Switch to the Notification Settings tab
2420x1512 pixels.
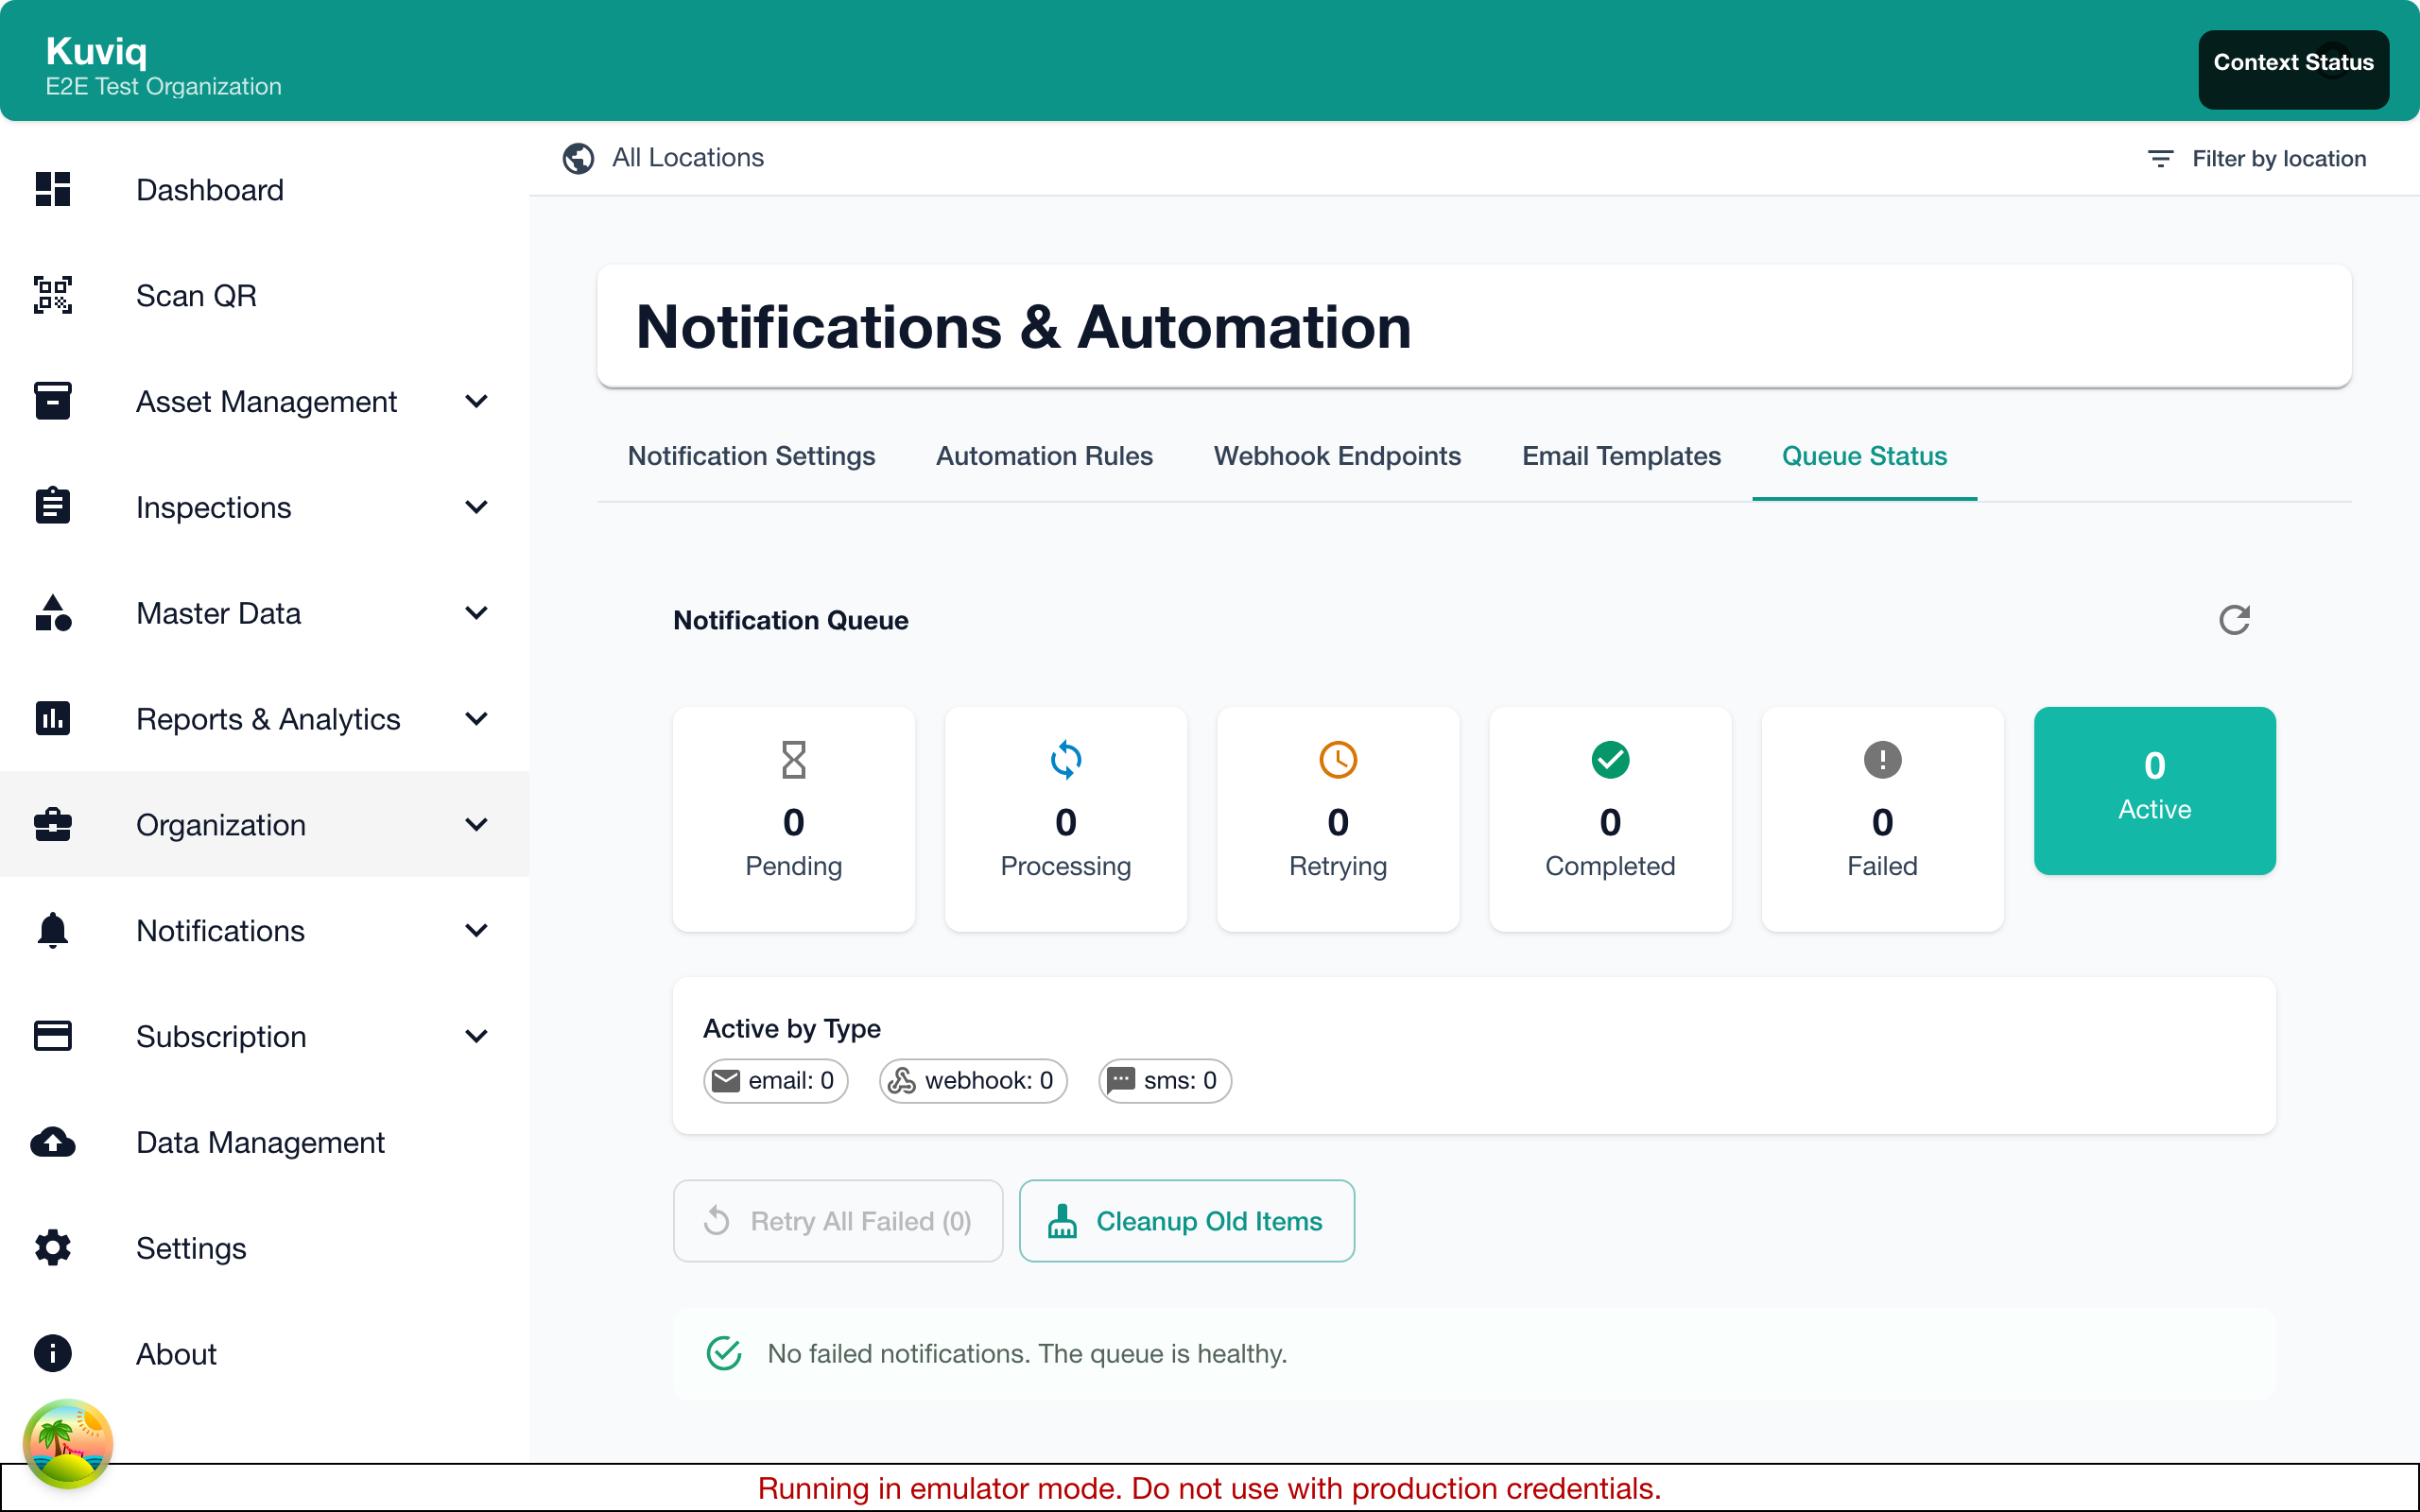point(751,456)
